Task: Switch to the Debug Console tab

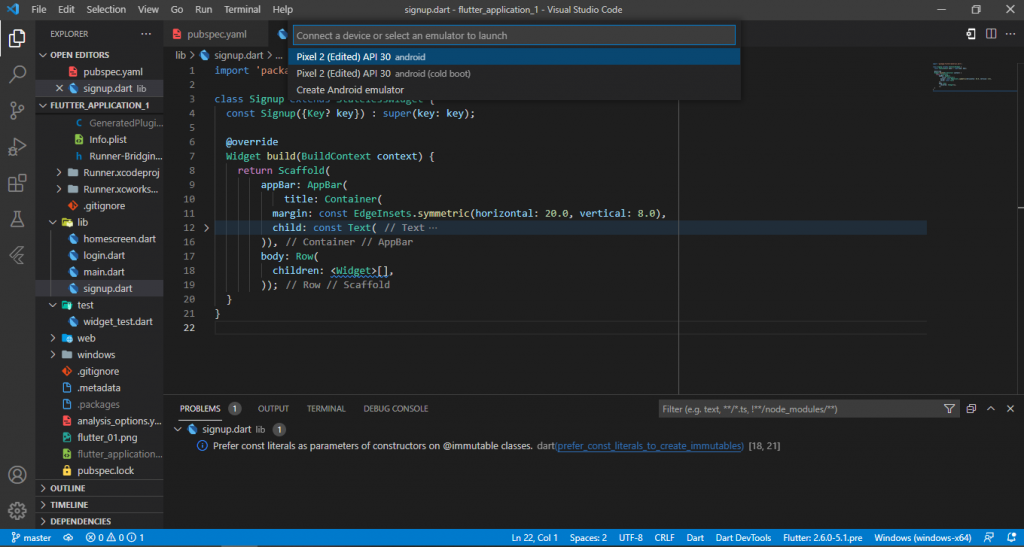Action: pos(396,409)
